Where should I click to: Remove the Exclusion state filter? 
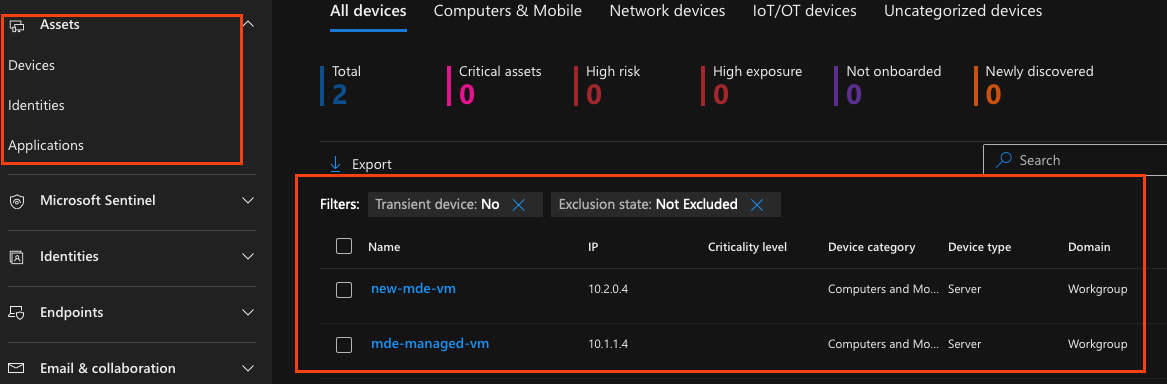757,205
